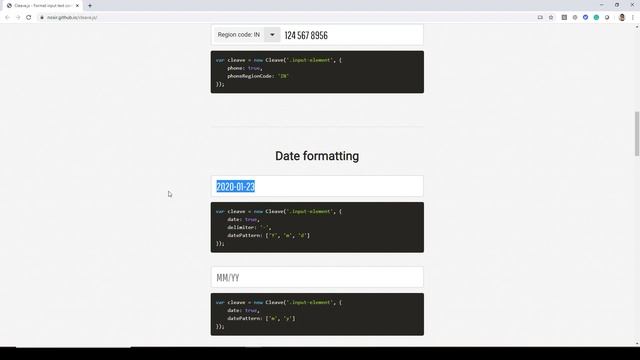Click the date input showing 2020-01-23

(x=317, y=187)
